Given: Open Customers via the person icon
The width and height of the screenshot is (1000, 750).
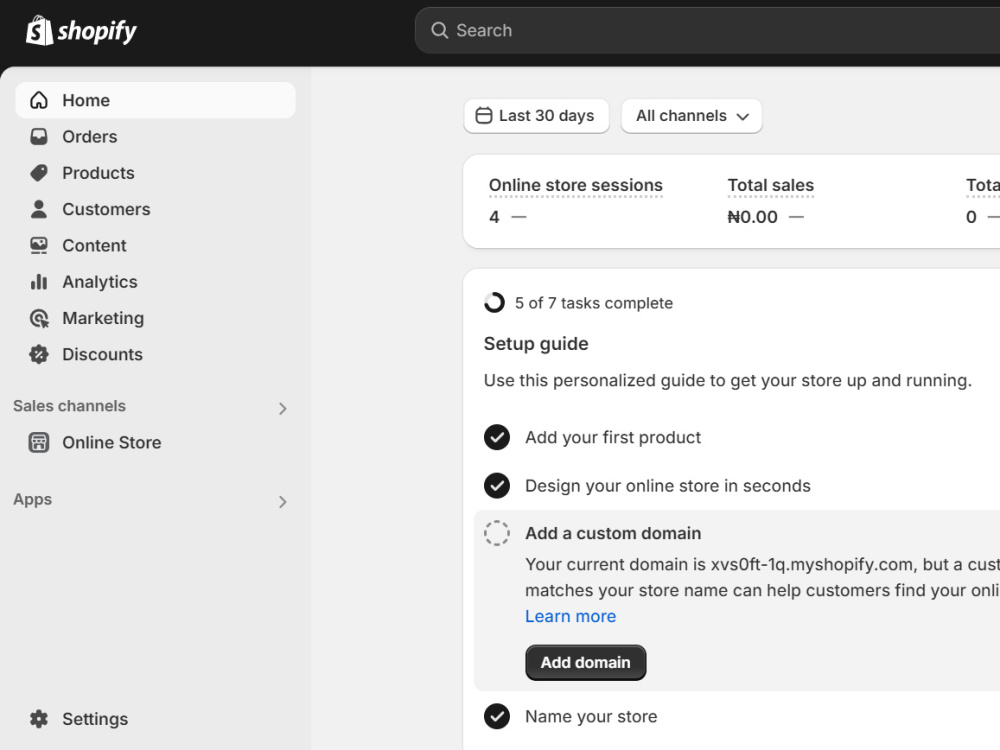Looking at the screenshot, I should coord(39,209).
